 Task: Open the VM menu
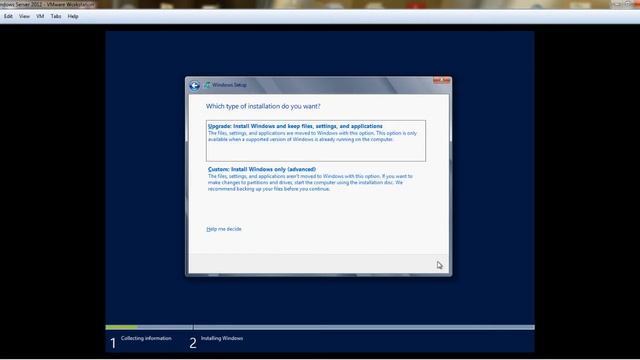[x=40, y=16]
